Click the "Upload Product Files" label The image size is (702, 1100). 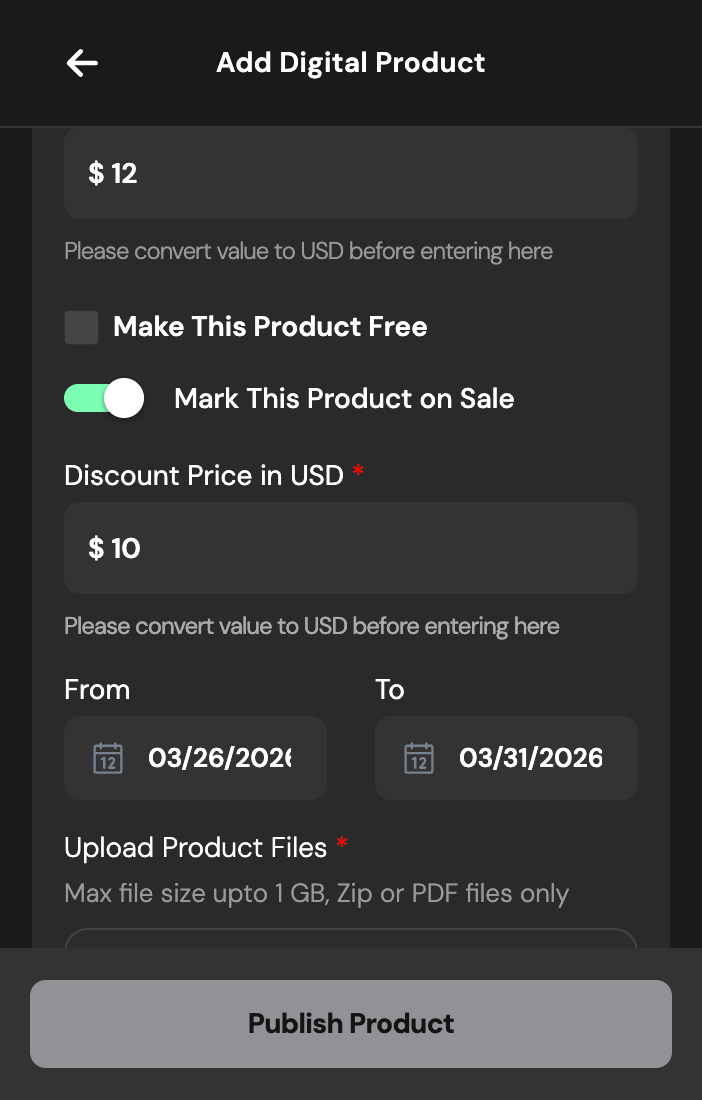pyautogui.click(x=196, y=848)
